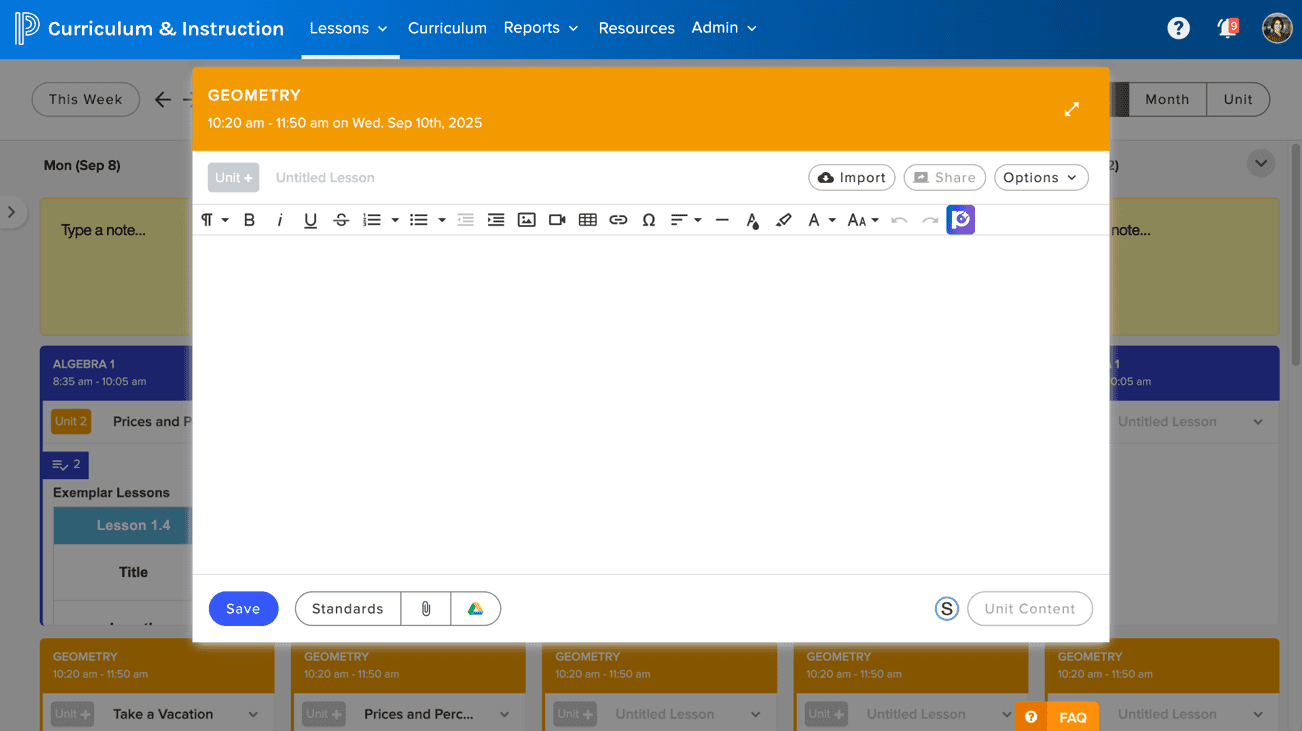The width and height of the screenshot is (1302, 731).
Task: Insert a video into the lesson
Action: coord(557,220)
